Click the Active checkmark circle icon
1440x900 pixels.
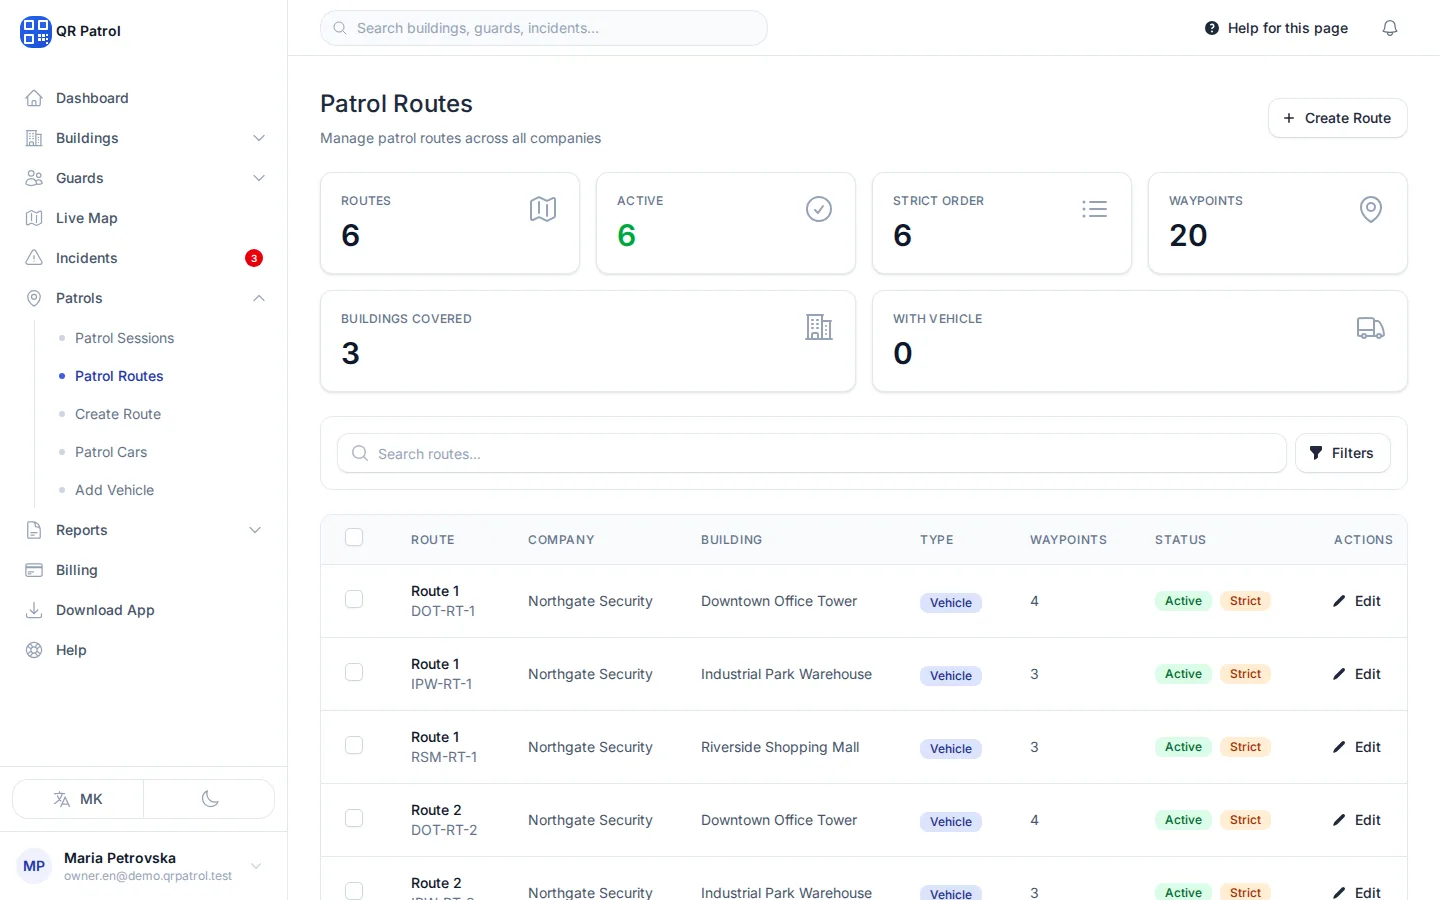click(819, 209)
